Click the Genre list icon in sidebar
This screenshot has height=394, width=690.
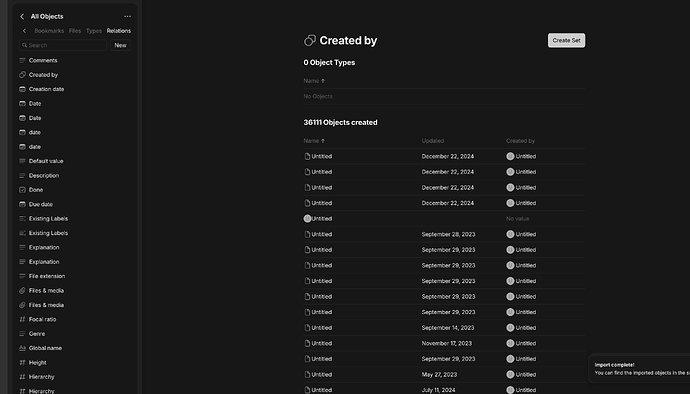click(22, 334)
